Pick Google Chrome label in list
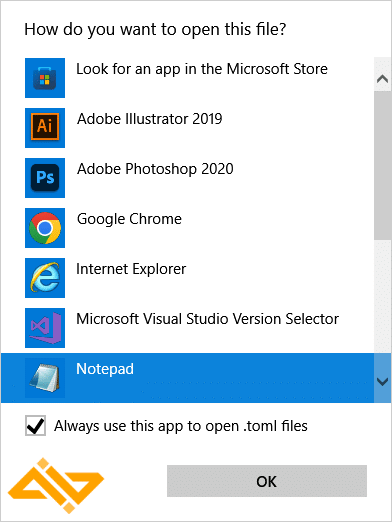The height and width of the screenshot is (522, 392). coord(129,219)
